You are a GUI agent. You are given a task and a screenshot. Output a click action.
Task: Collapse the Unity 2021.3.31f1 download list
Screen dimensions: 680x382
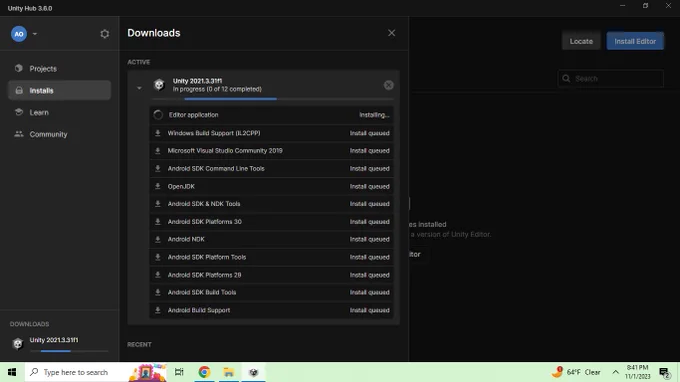[x=139, y=88]
